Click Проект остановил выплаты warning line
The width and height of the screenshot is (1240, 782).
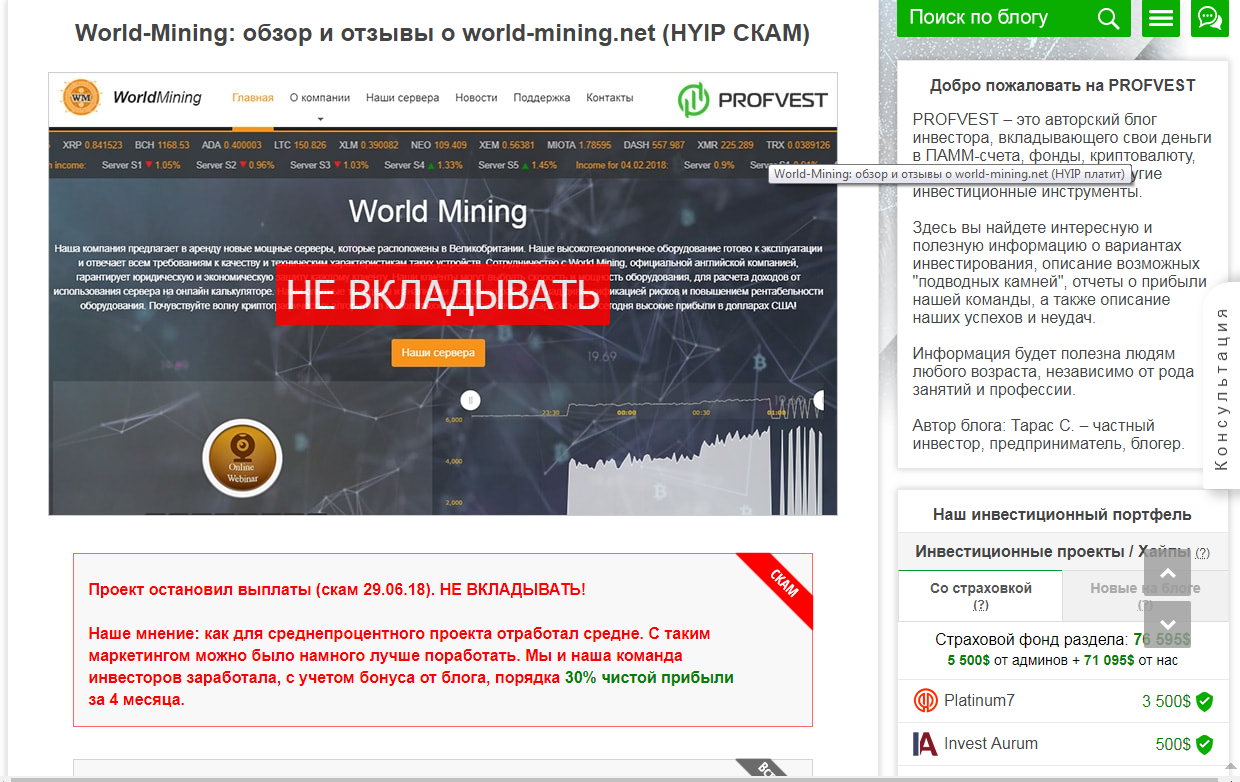click(337, 589)
